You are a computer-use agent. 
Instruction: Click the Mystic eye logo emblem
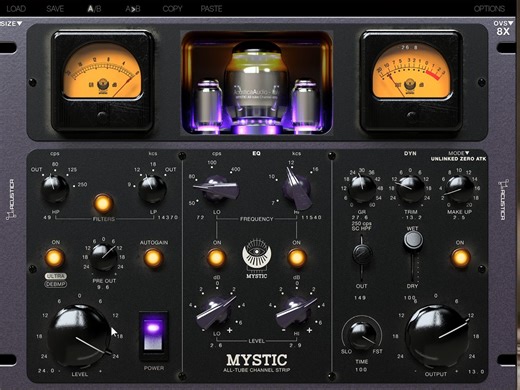point(256,255)
